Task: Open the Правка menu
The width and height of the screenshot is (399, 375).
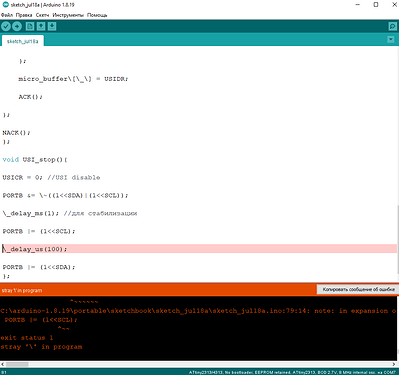Action: point(24,15)
